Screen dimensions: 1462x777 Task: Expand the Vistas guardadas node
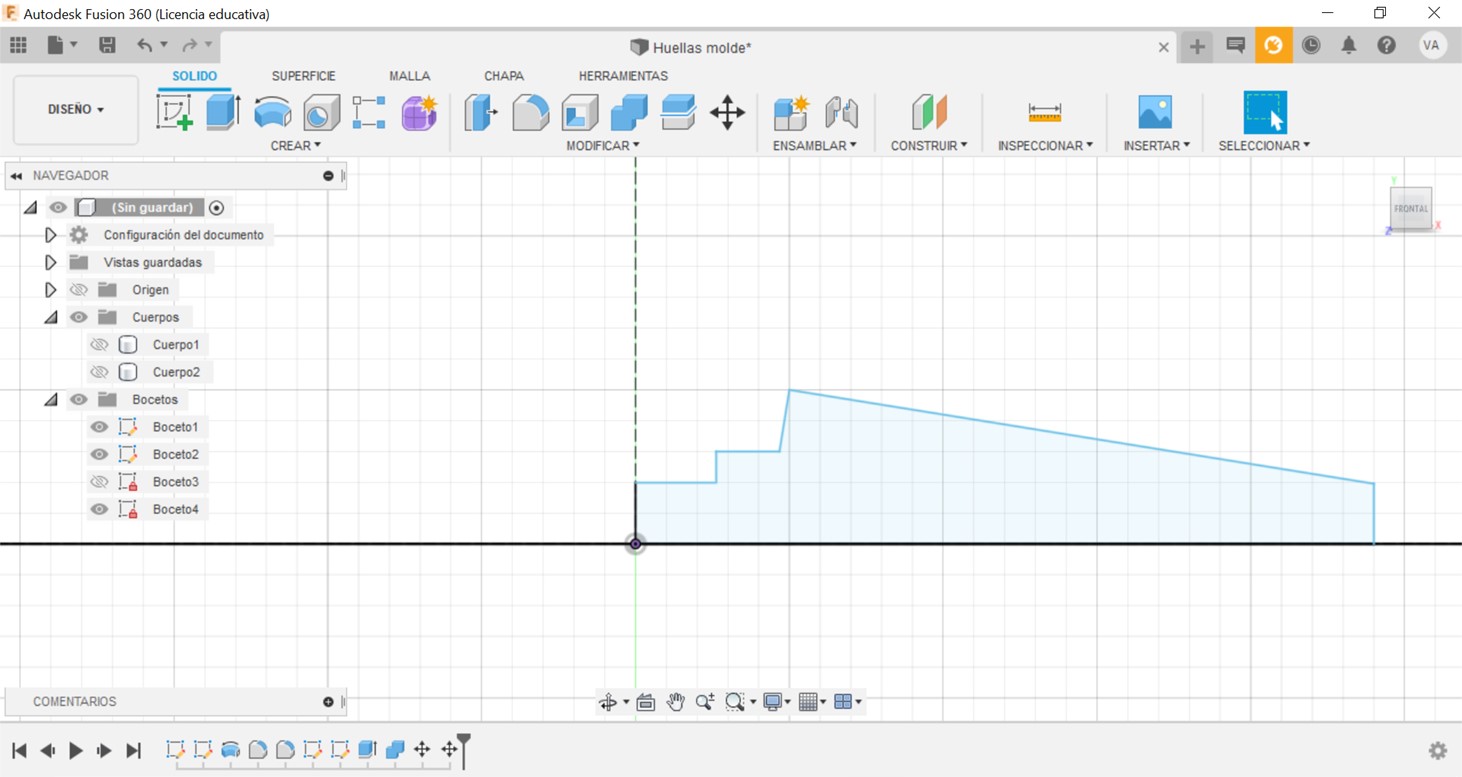point(50,262)
